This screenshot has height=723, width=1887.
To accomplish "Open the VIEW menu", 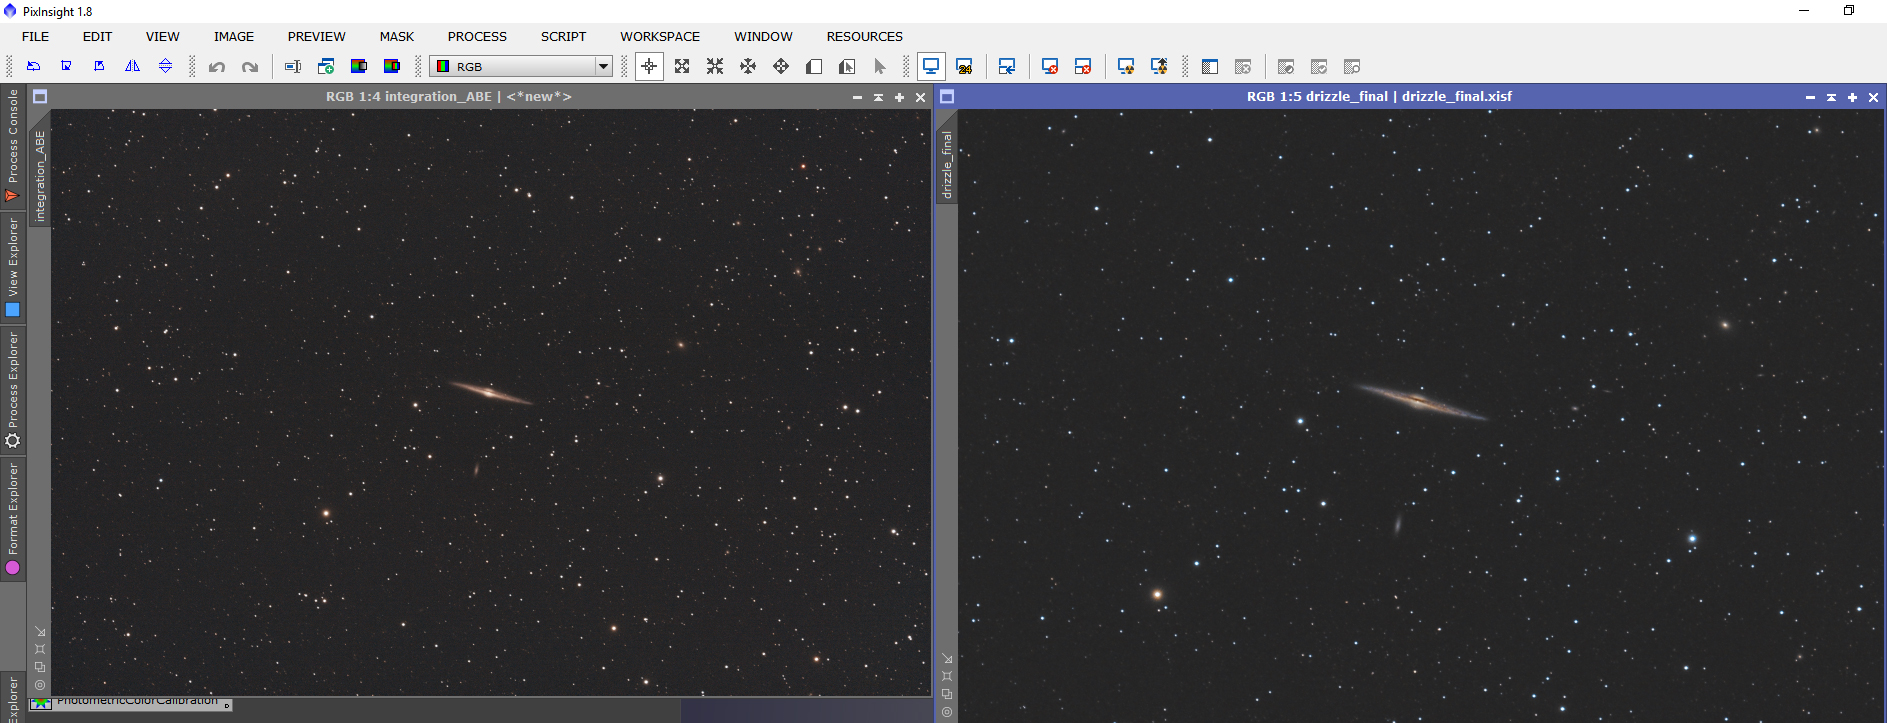I will pyautogui.click(x=162, y=36).
